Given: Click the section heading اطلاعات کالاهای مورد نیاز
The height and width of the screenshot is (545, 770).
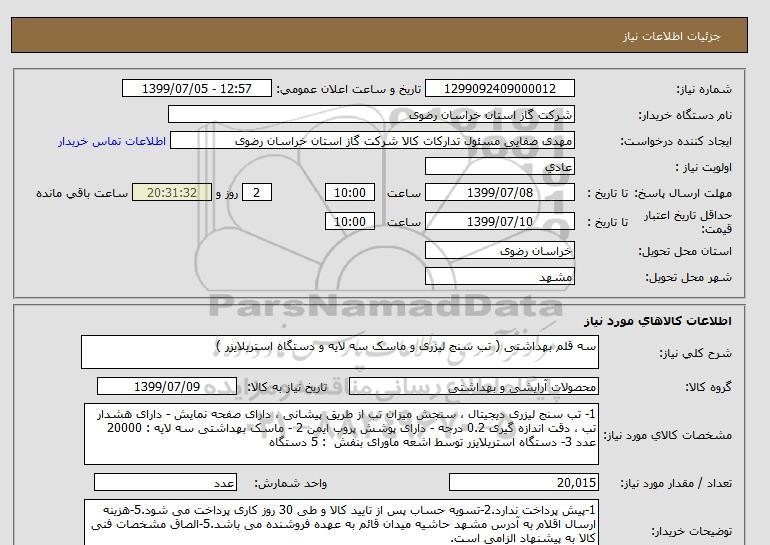Looking at the screenshot, I should tap(658, 321).
